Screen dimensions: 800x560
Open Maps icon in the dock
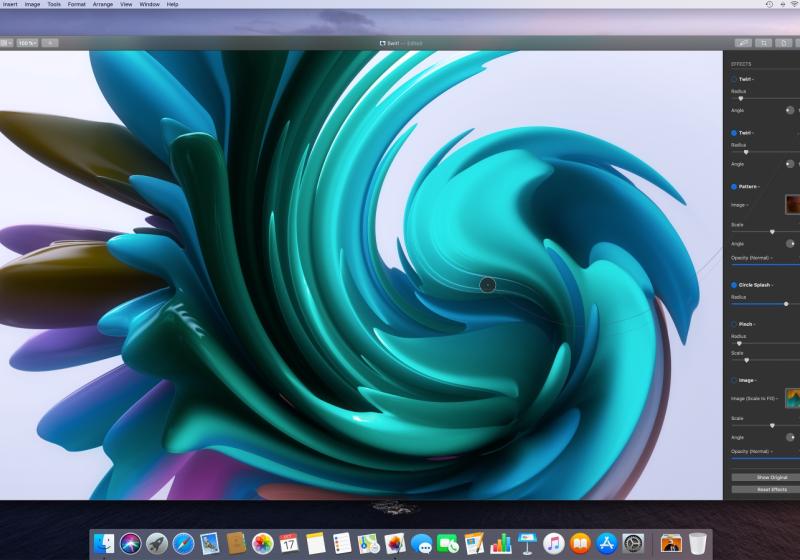click(x=368, y=544)
